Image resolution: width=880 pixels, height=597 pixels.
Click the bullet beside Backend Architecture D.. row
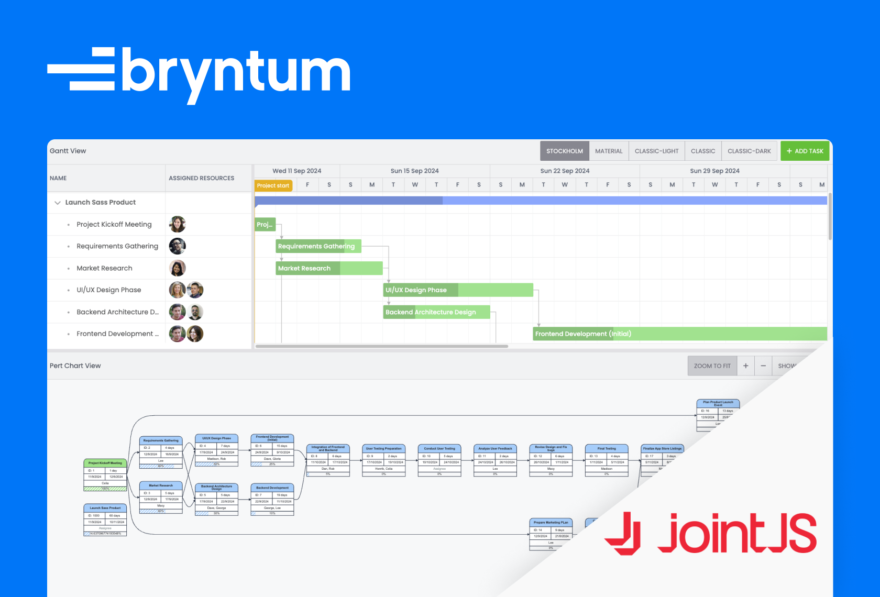tap(67, 311)
